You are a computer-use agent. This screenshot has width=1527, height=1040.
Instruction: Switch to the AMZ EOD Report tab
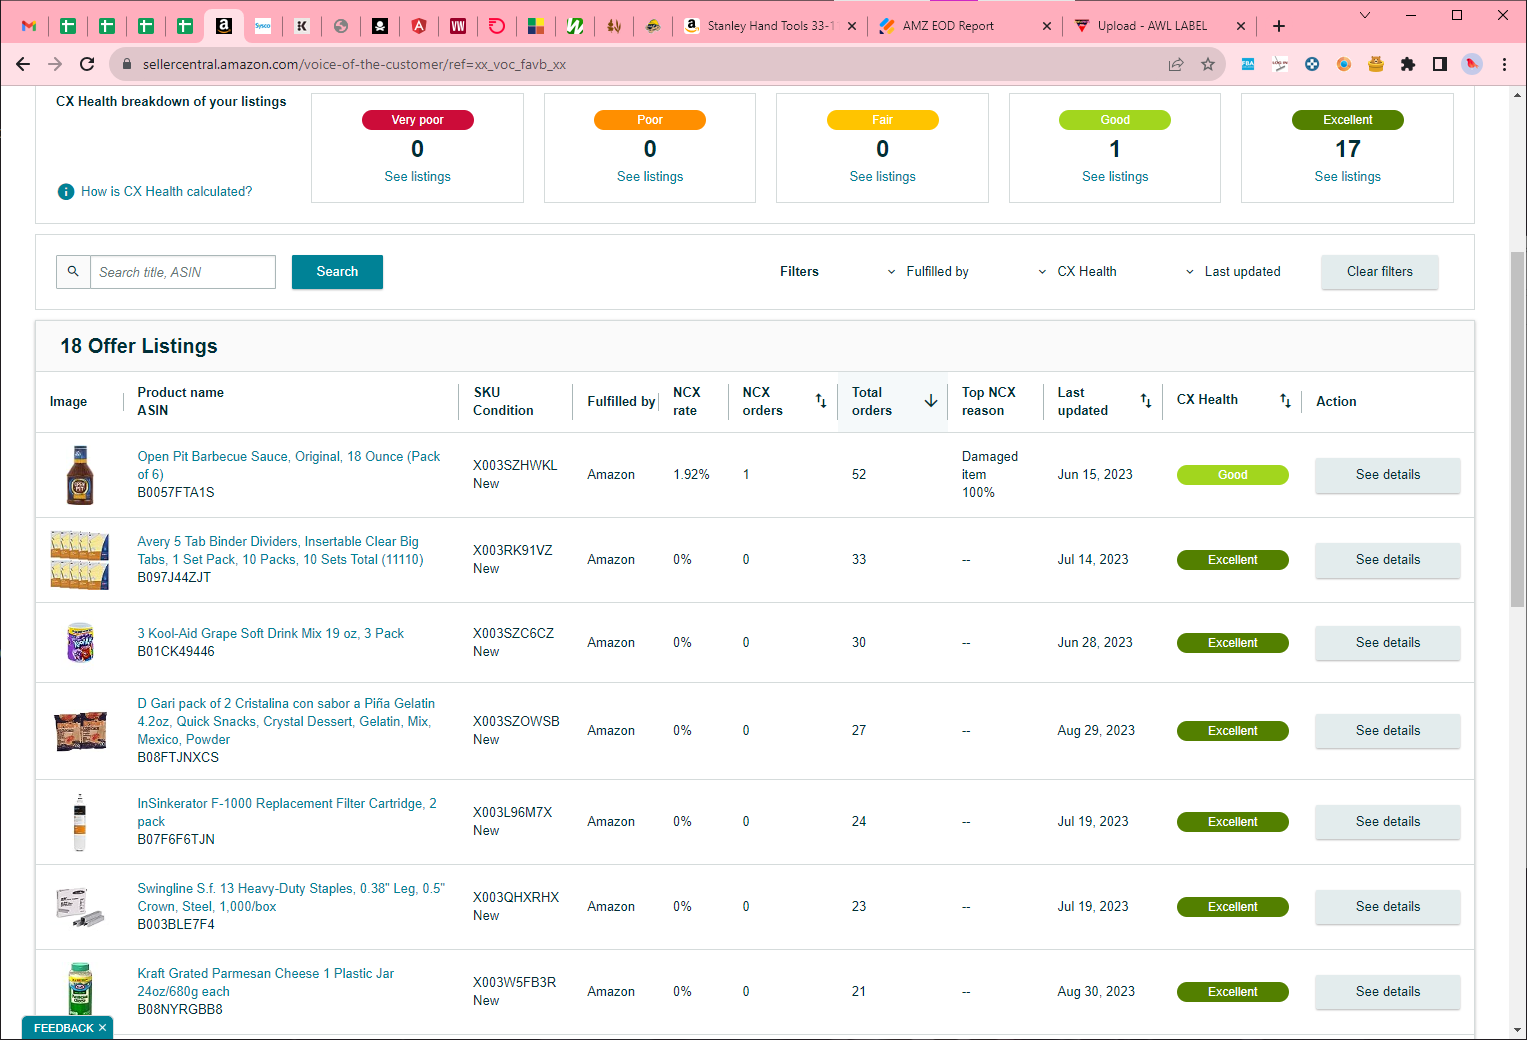click(965, 26)
